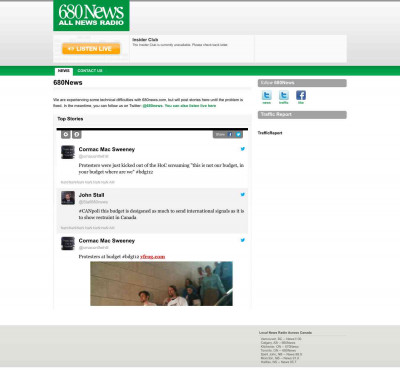Viewport: 400px width, 372px height.
Task: Click the 680News page heading
Action: point(68,83)
